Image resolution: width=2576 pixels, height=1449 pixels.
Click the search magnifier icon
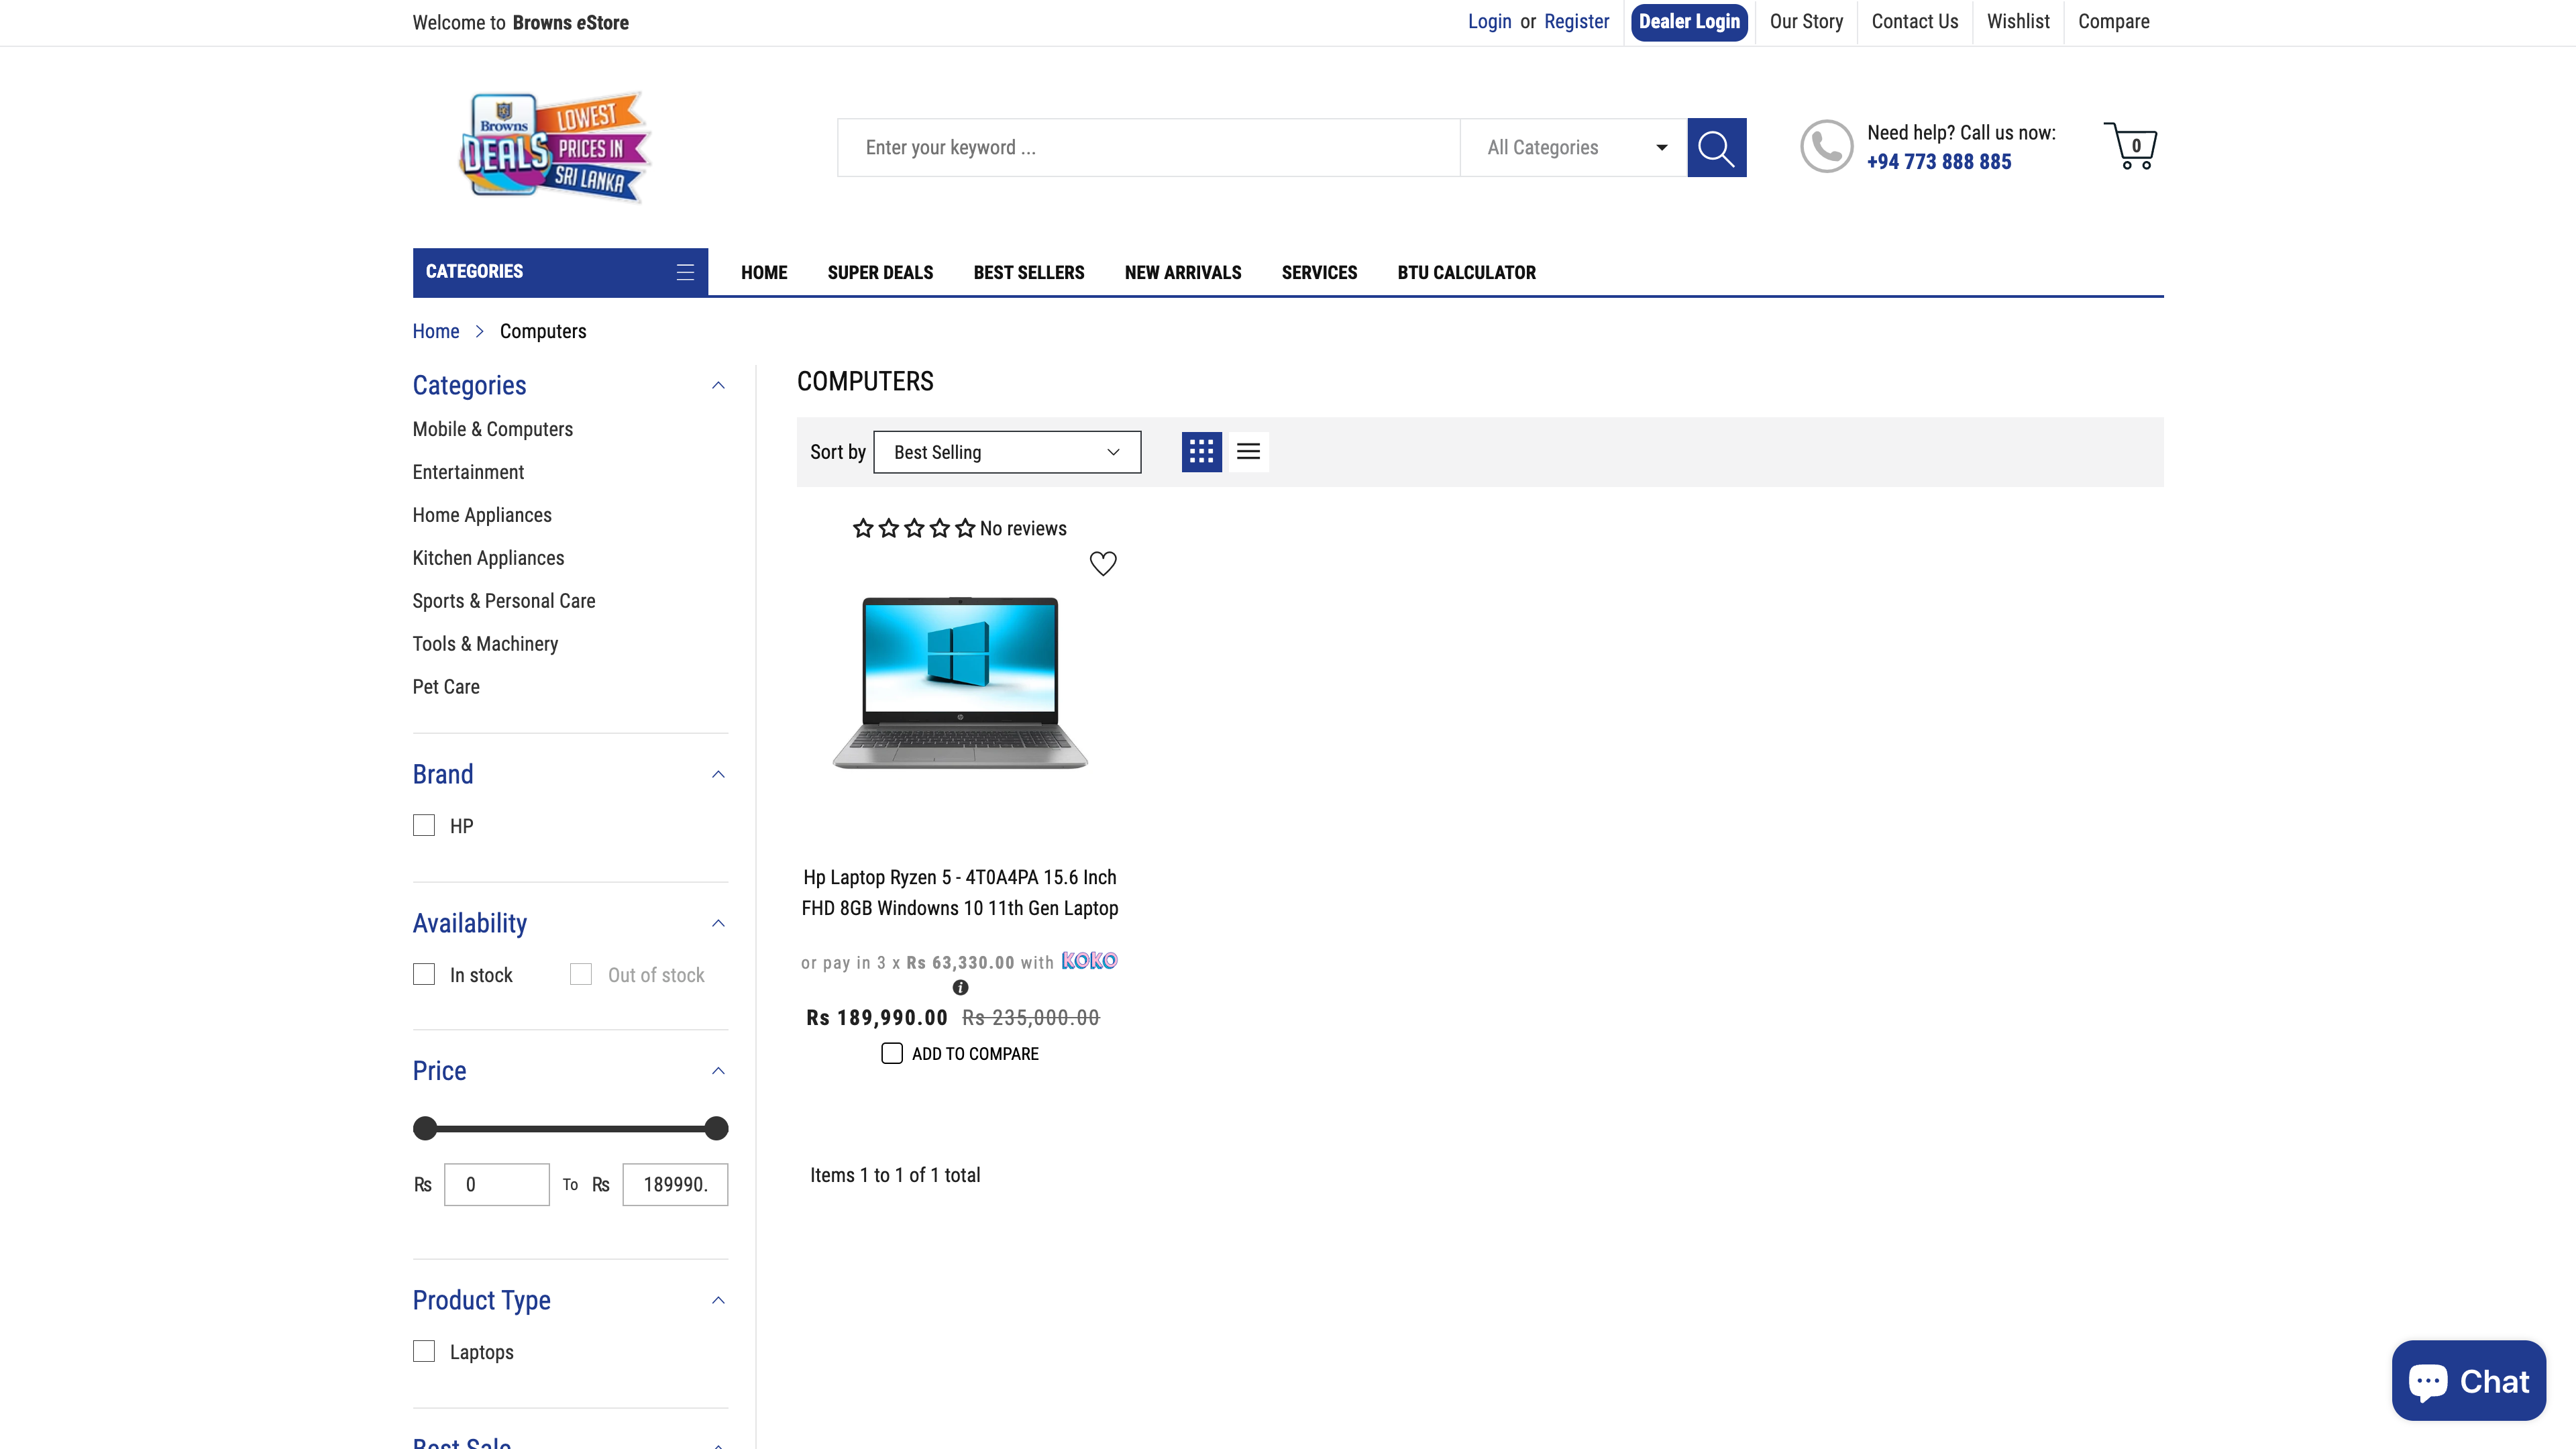tap(1717, 147)
